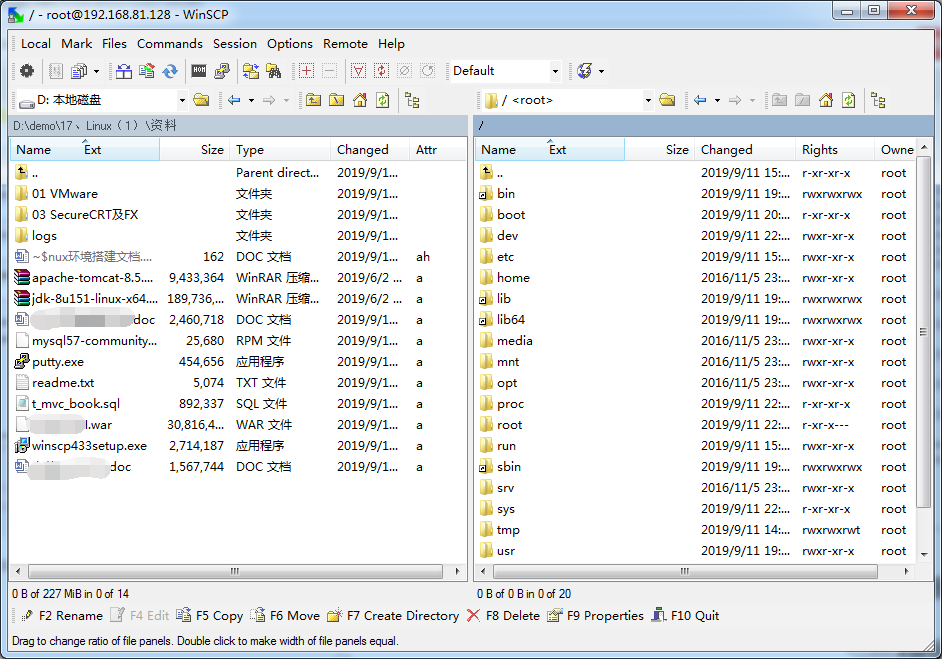This screenshot has height=659, width=942.
Task: Click the local panel horizontal scrollbar
Action: pyautogui.click(x=235, y=571)
